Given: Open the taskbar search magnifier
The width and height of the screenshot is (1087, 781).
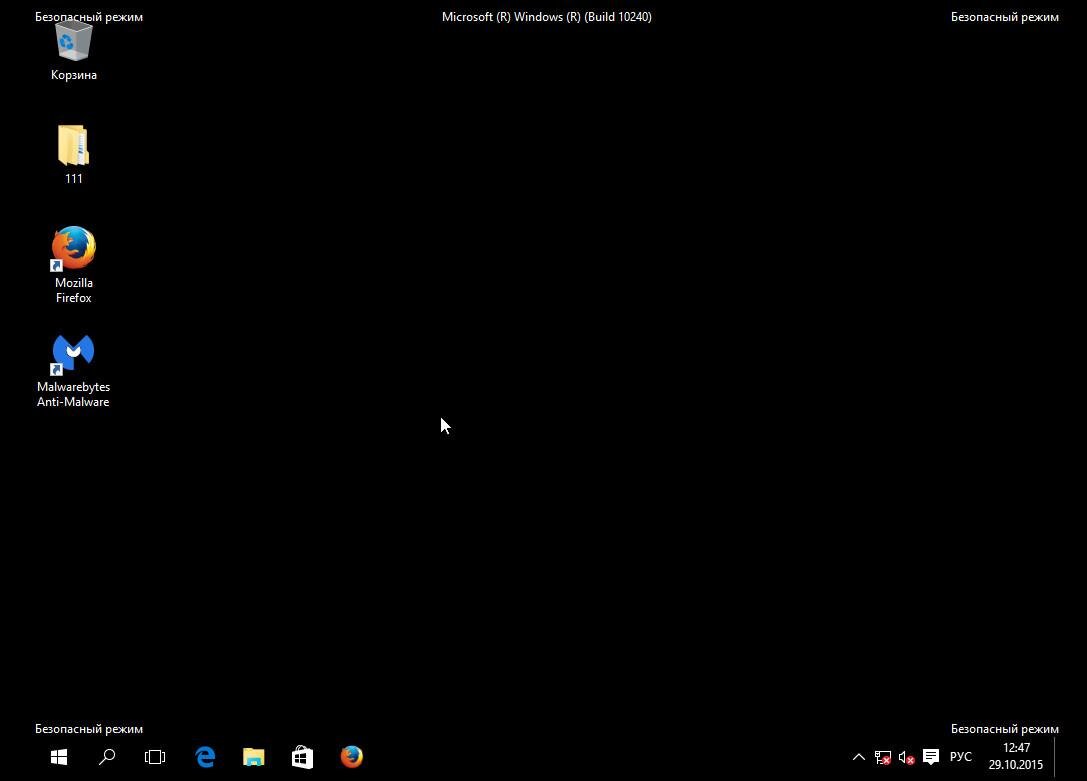Looking at the screenshot, I should pyautogui.click(x=107, y=757).
